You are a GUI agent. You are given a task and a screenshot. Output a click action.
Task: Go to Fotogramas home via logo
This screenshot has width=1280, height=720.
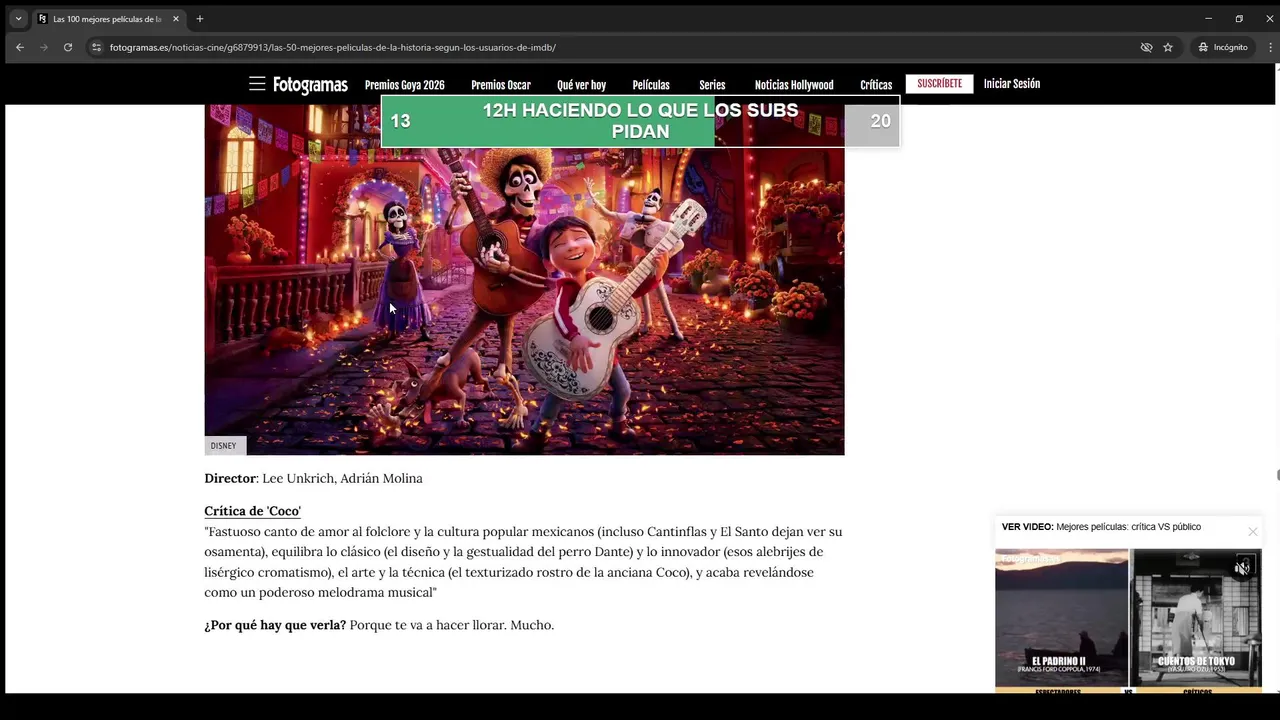310,85
